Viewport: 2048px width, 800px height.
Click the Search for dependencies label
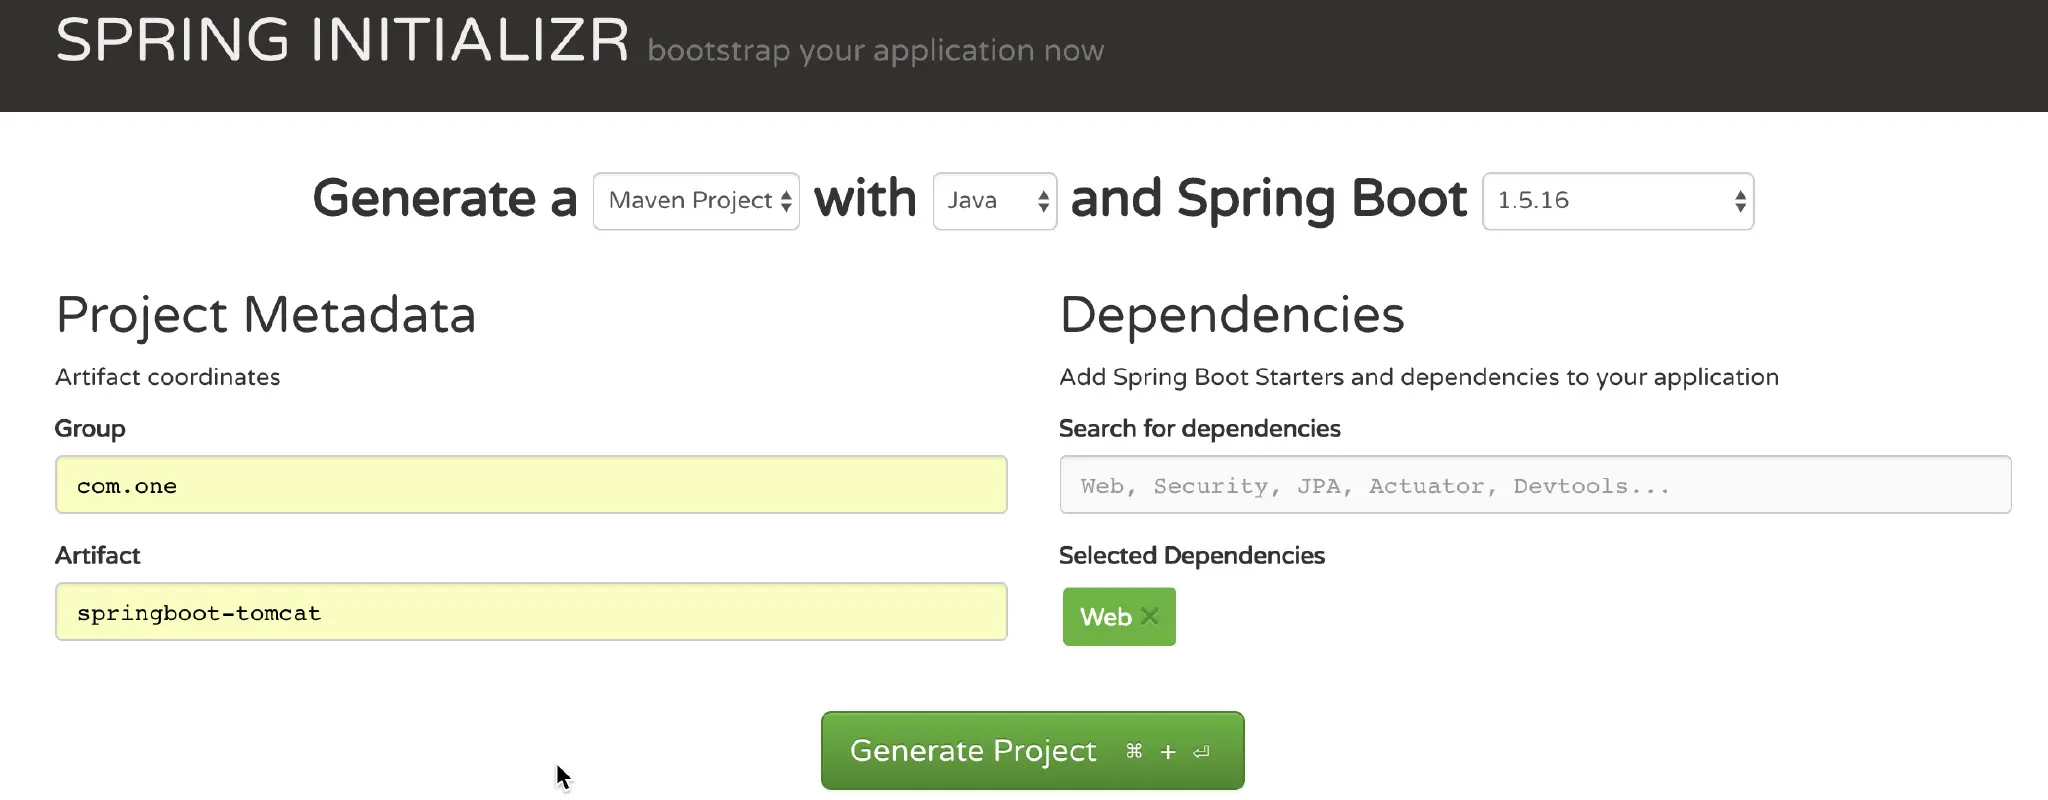(x=1199, y=429)
